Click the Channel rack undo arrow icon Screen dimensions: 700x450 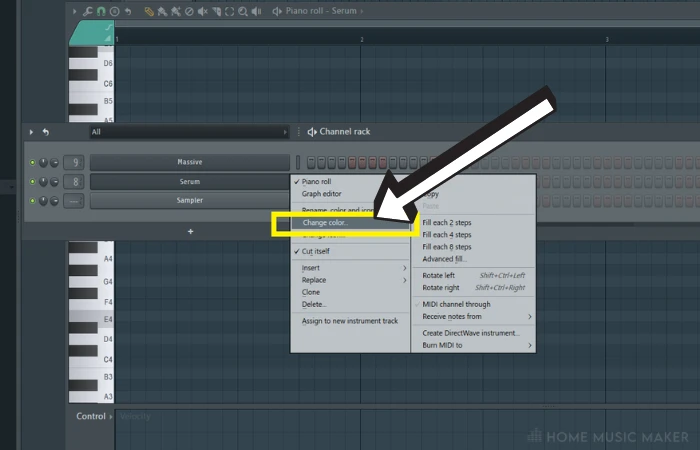[46, 132]
